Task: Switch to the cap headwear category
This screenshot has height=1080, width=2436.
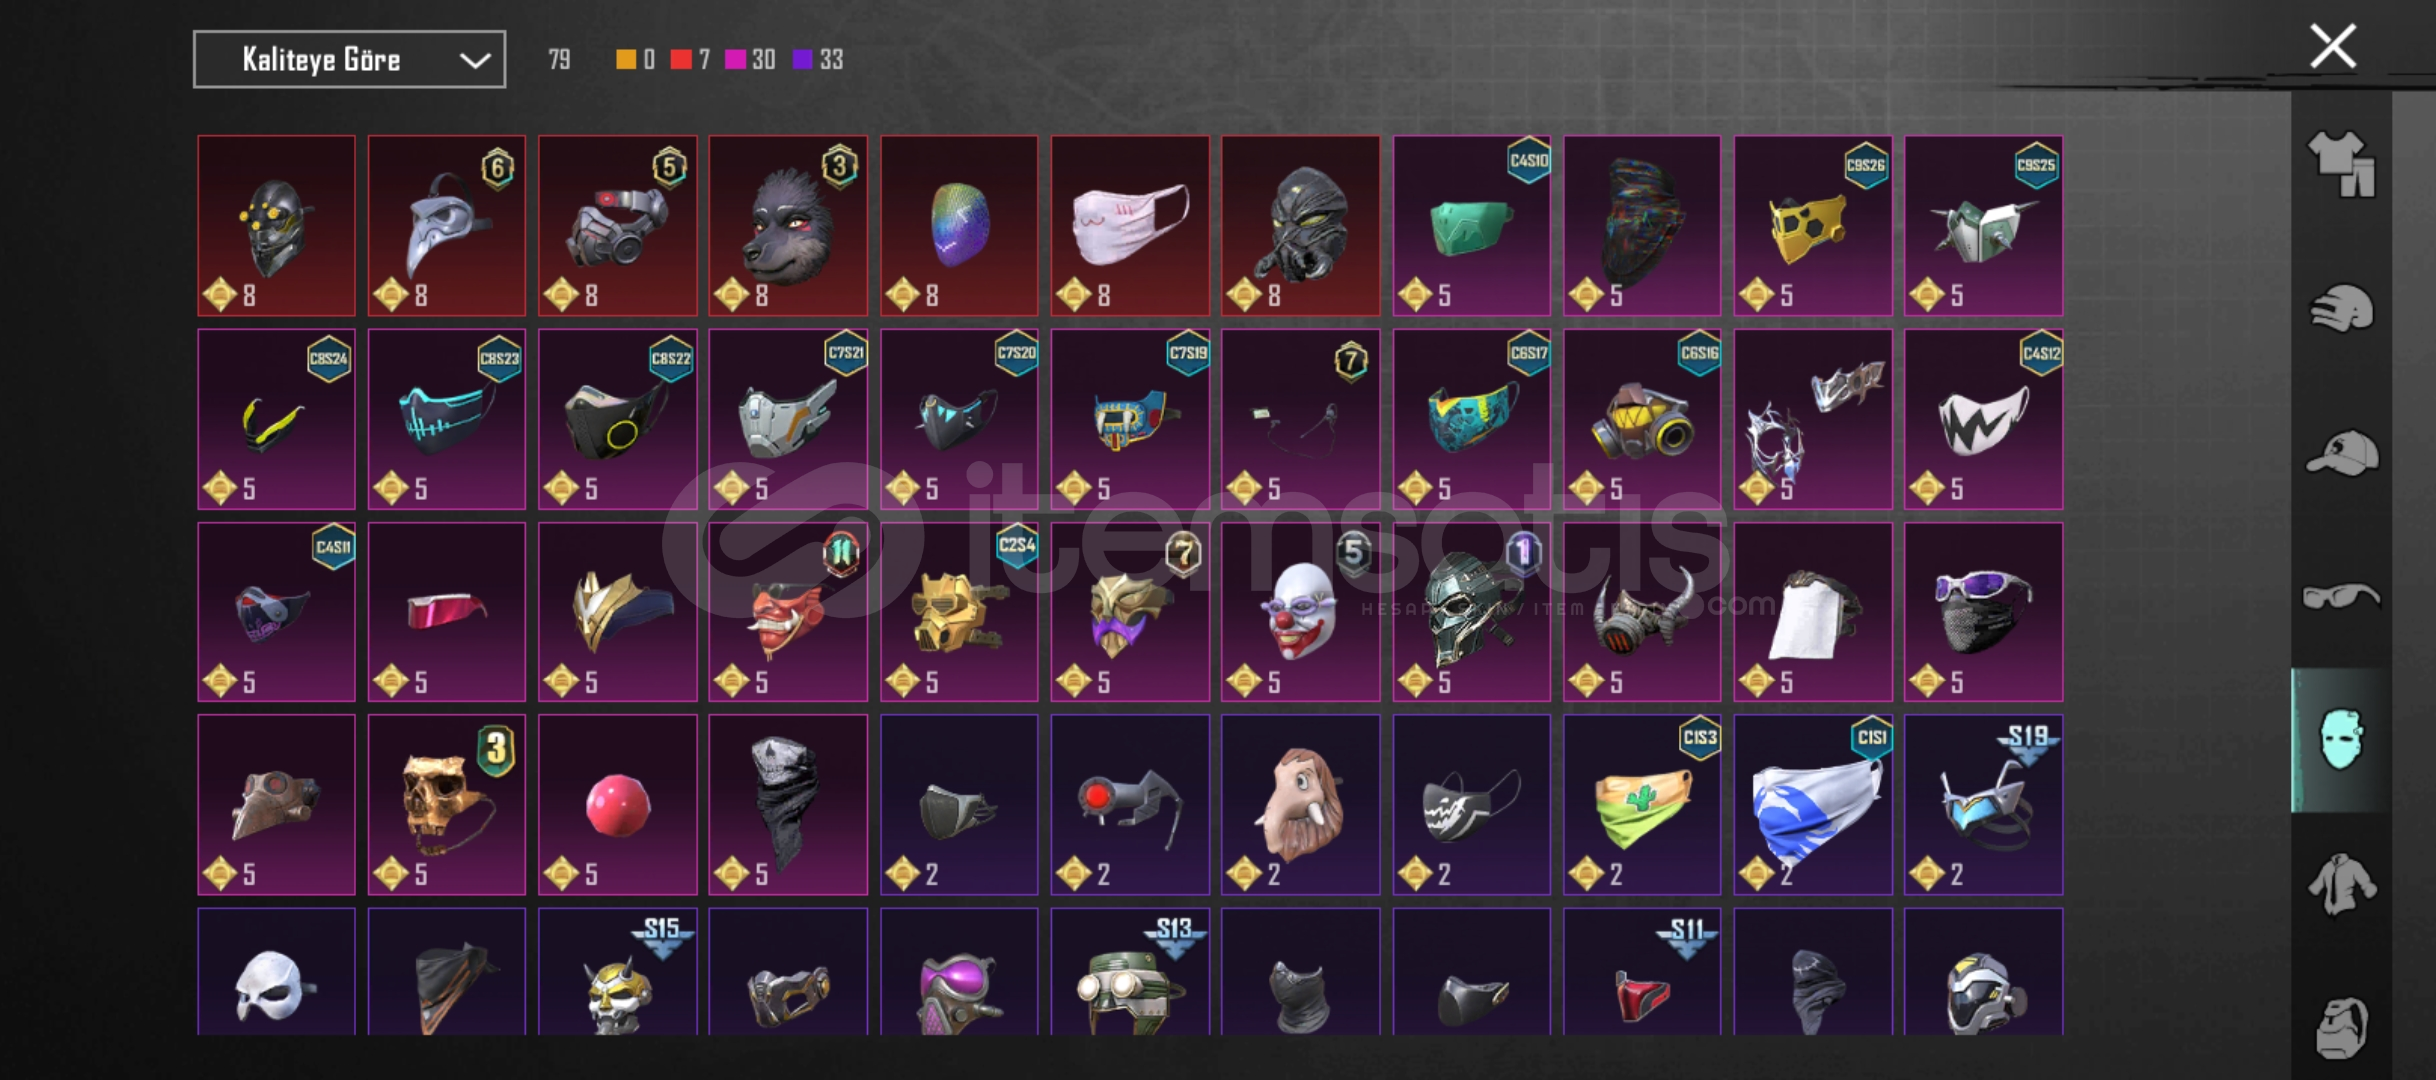Action: tap(2340, 452)
